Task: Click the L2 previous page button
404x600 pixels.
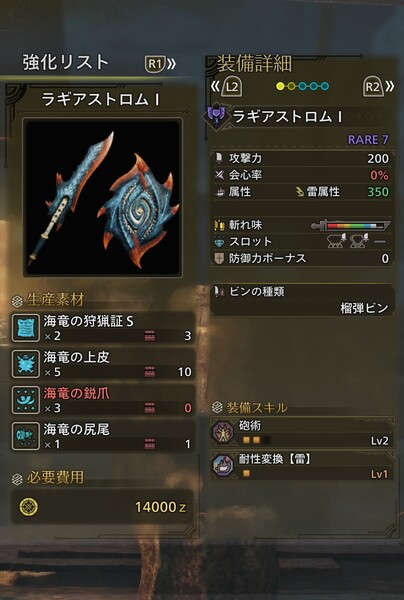Action: tap(226, 86)
